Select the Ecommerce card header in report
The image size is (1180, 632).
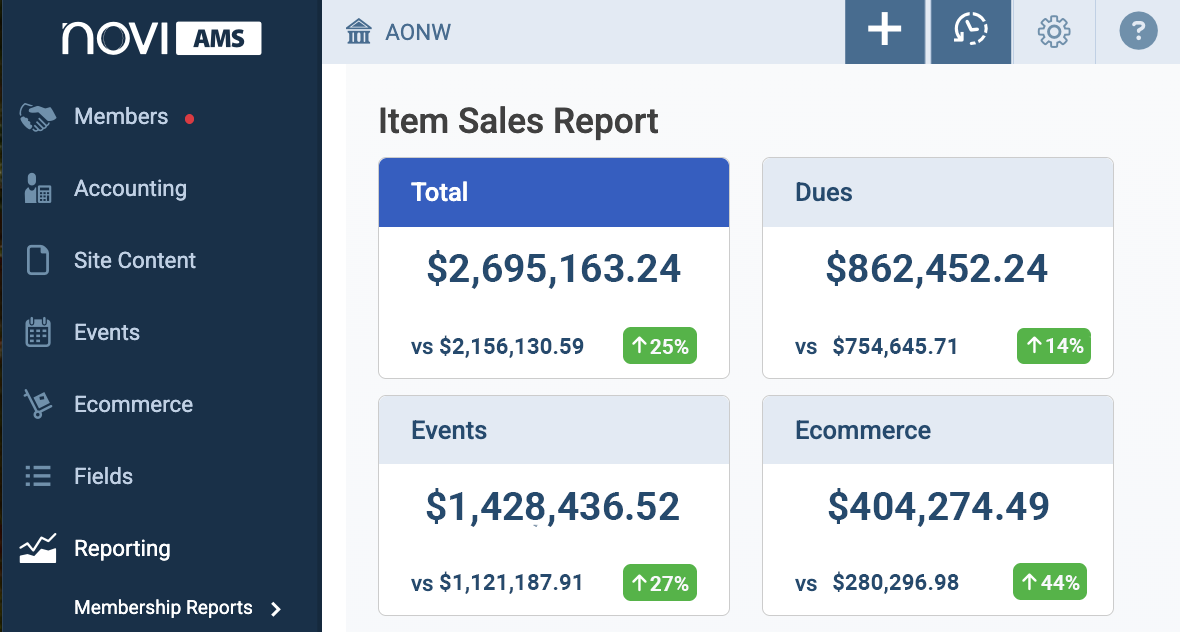938,430
